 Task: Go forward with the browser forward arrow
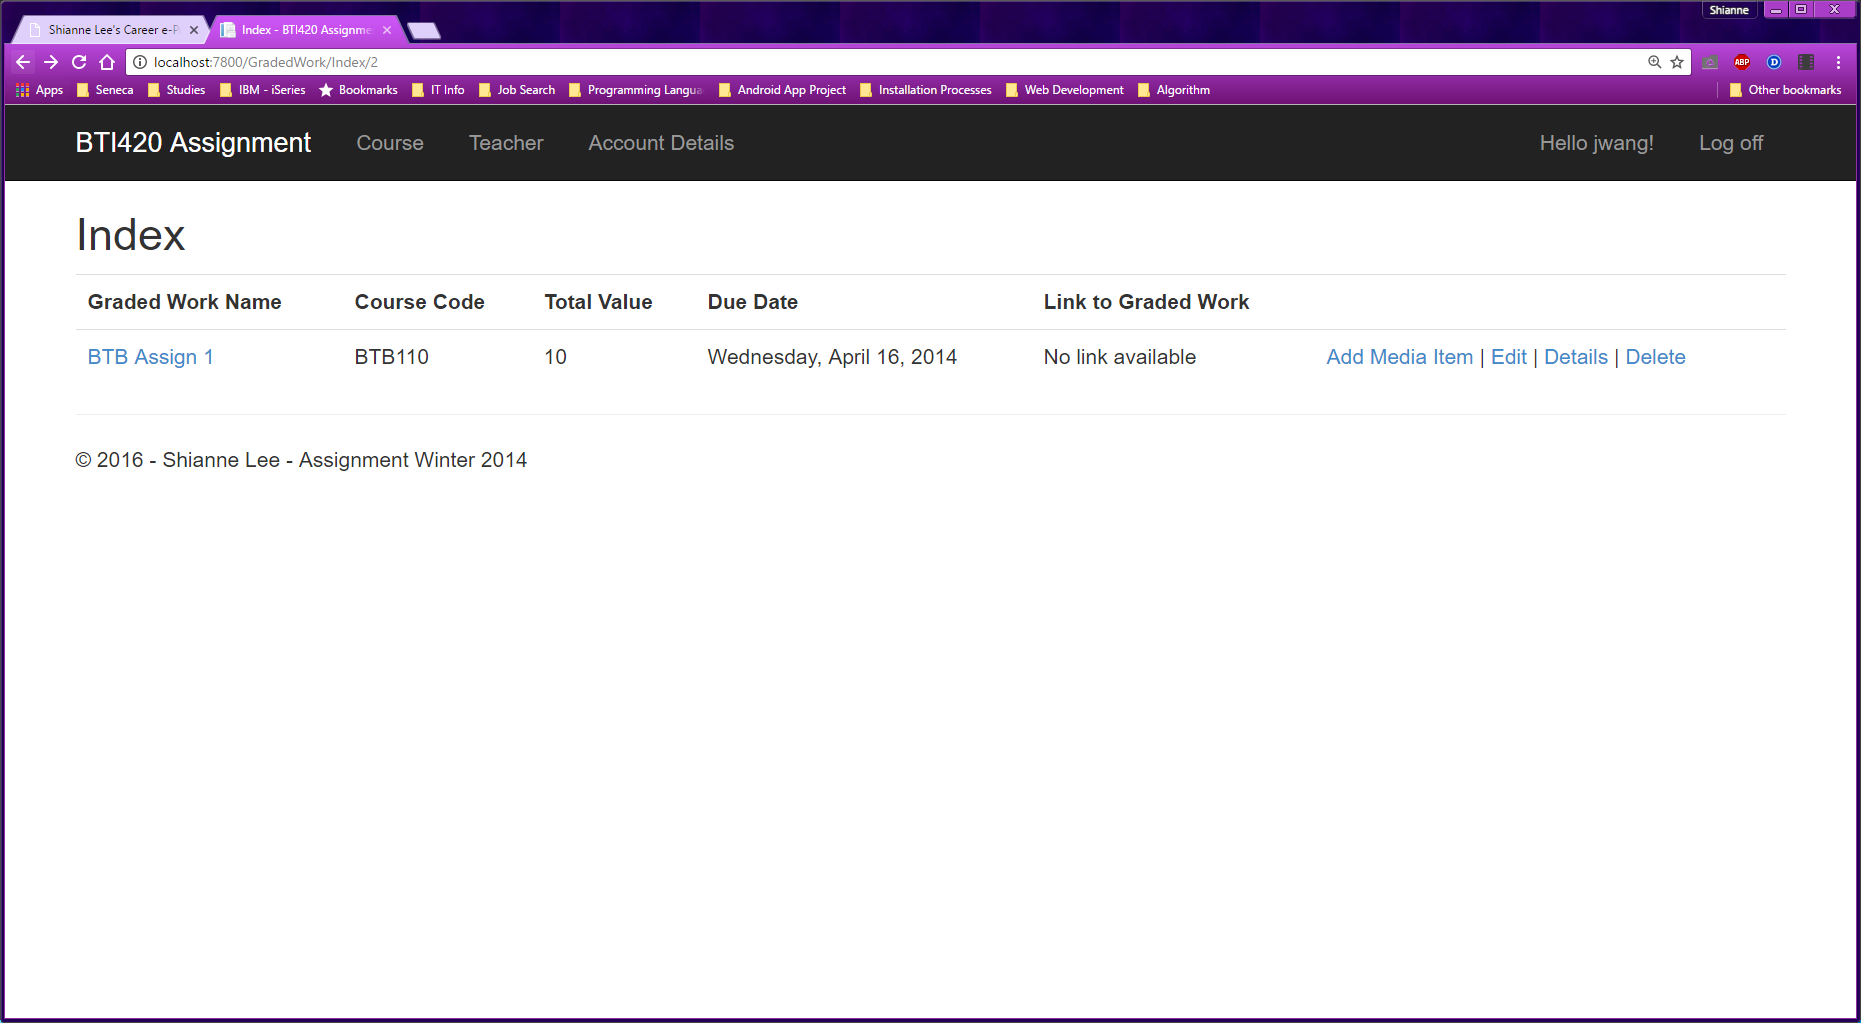[x=51, y=62]
